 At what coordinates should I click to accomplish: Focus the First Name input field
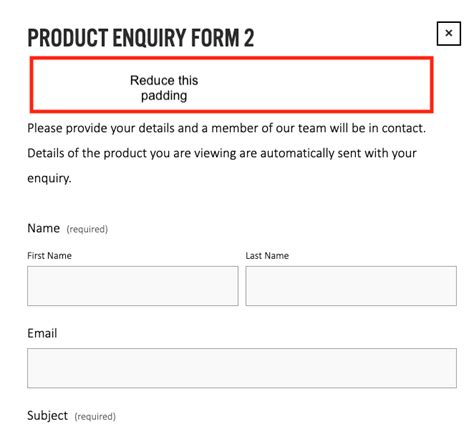[133, 286]
